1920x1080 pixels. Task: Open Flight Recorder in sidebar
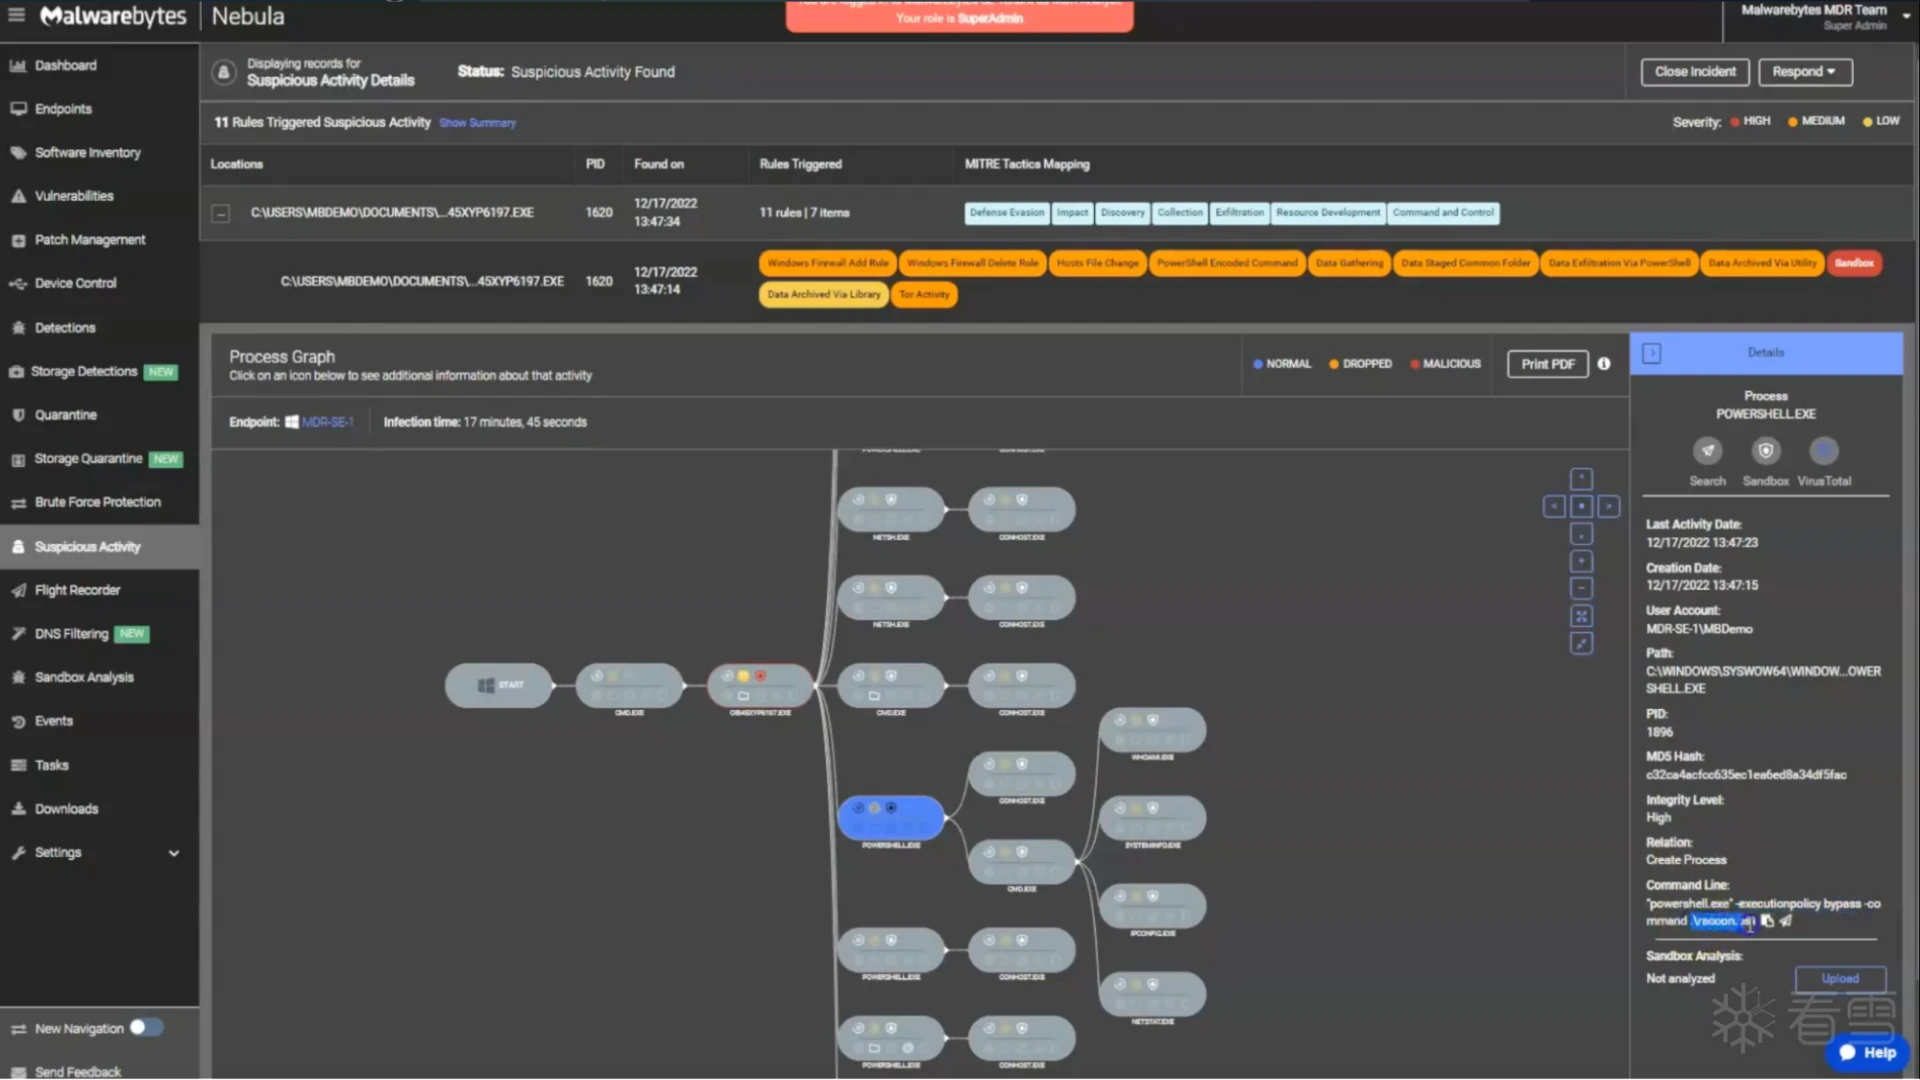77,590
